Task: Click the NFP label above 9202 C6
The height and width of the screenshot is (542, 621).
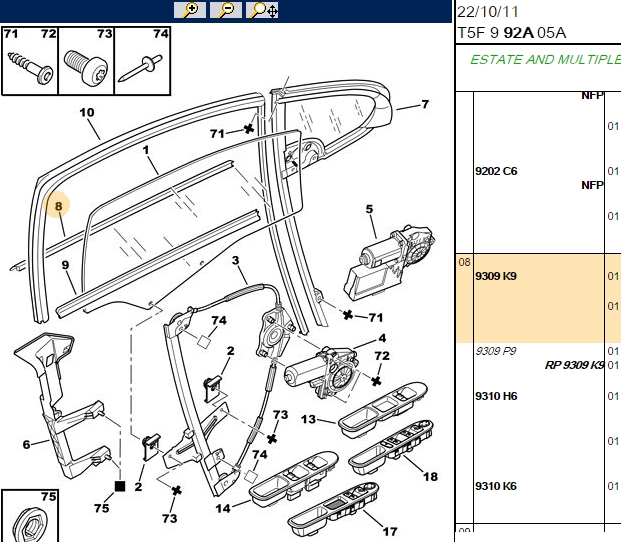Action: coord(592,95)
